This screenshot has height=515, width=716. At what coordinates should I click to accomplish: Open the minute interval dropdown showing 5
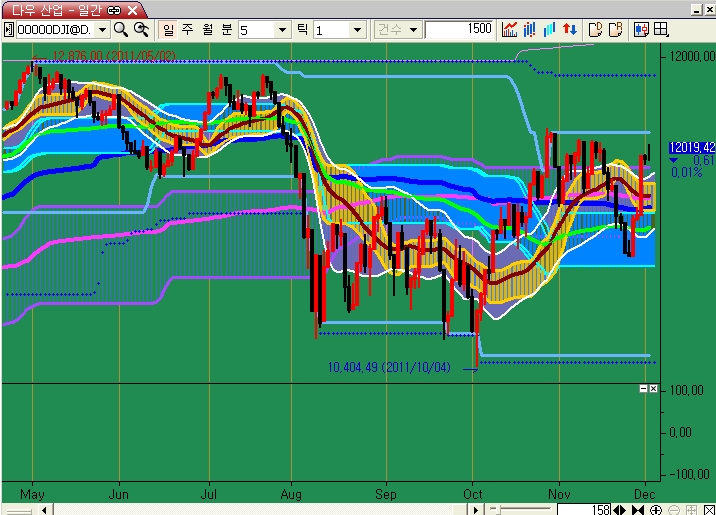coord(282,30)
